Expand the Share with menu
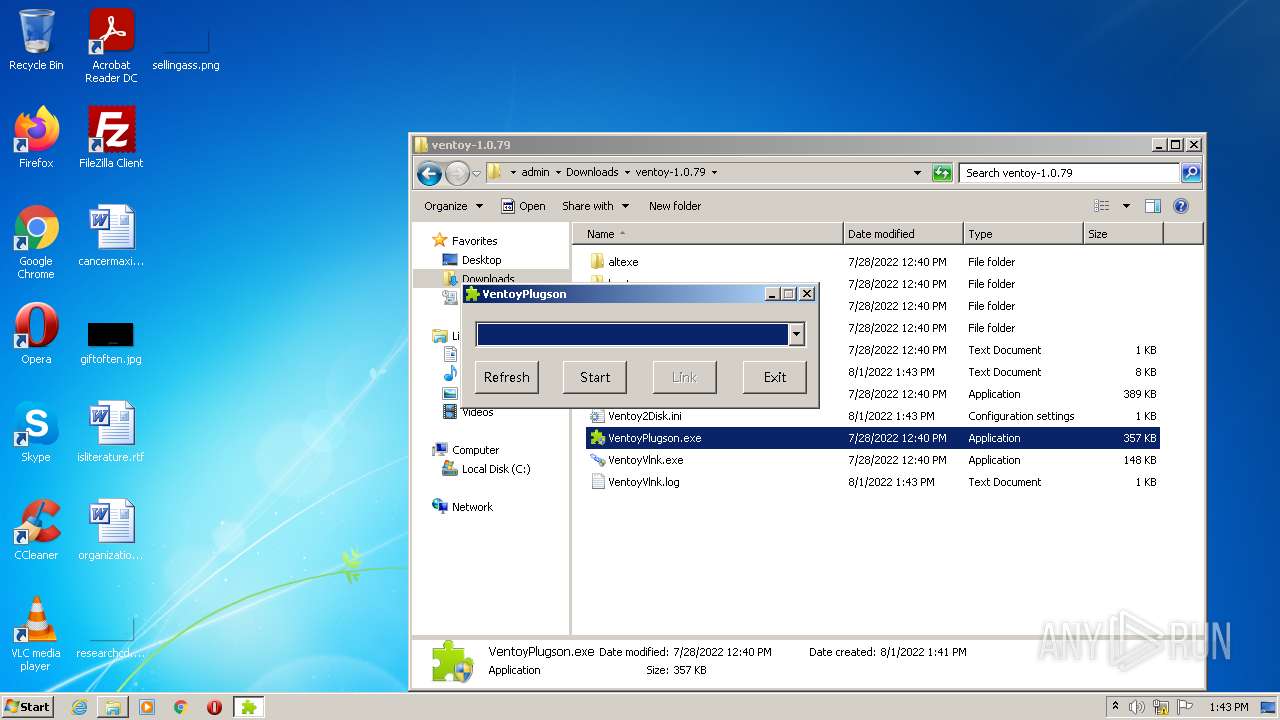This screenshot has width=1280, height=720. pyautogui.click(x=595, y=206)
